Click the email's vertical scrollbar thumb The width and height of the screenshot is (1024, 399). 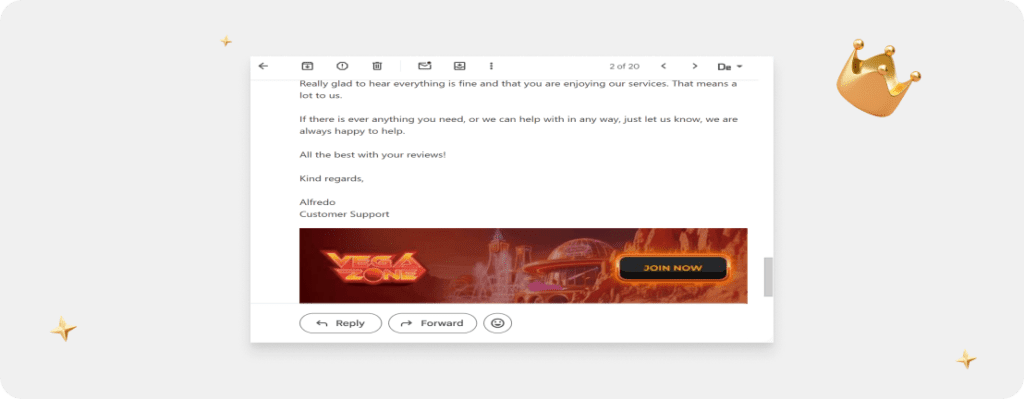(768, 277)
